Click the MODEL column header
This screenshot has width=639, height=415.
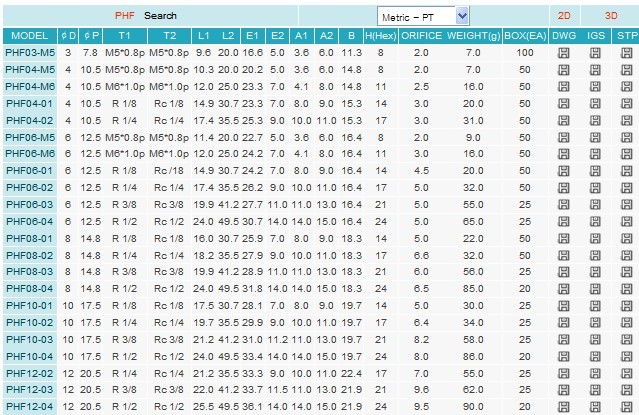click(x=29, y=35)
